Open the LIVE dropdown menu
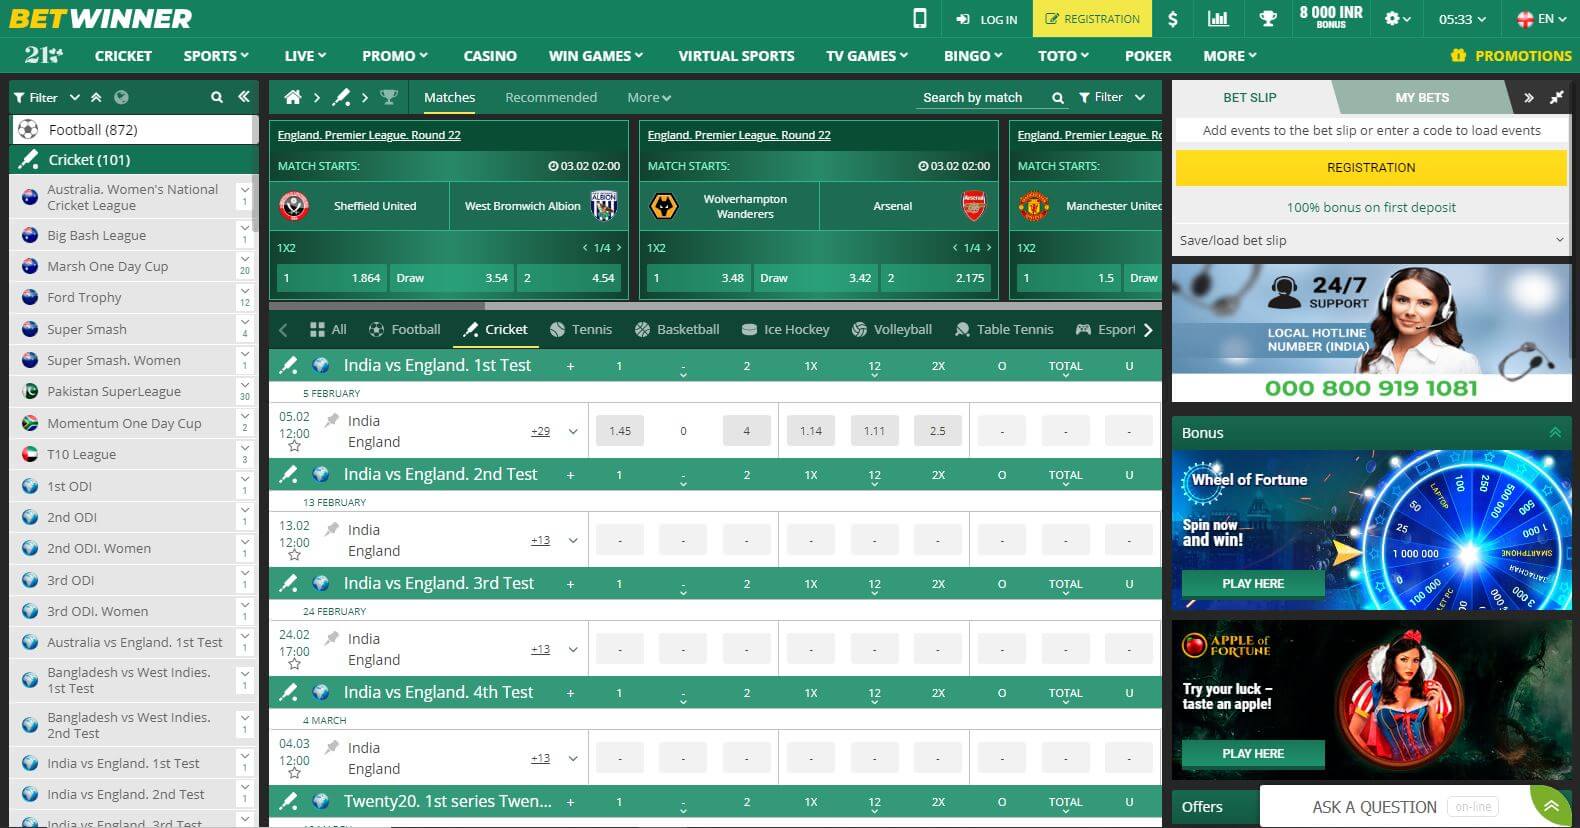This screenshot has height=828, width=1580. tap(305, 56)
